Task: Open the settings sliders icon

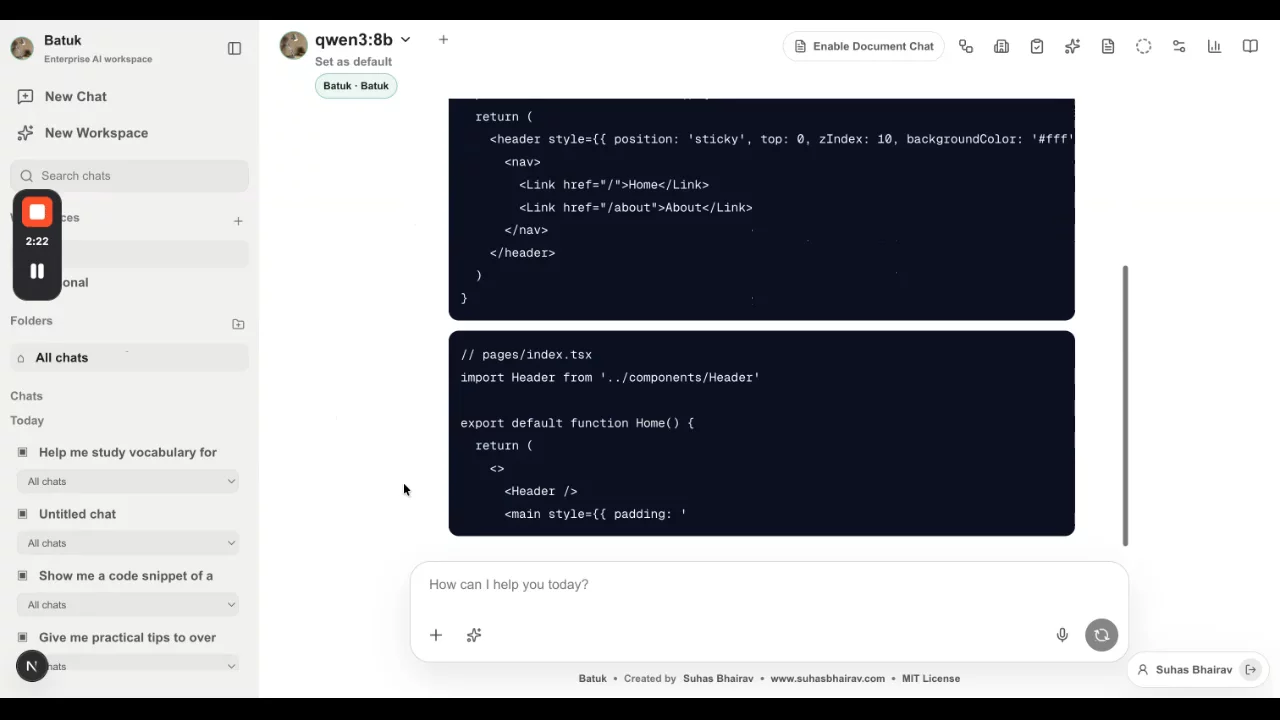Action: (1179, 46)
